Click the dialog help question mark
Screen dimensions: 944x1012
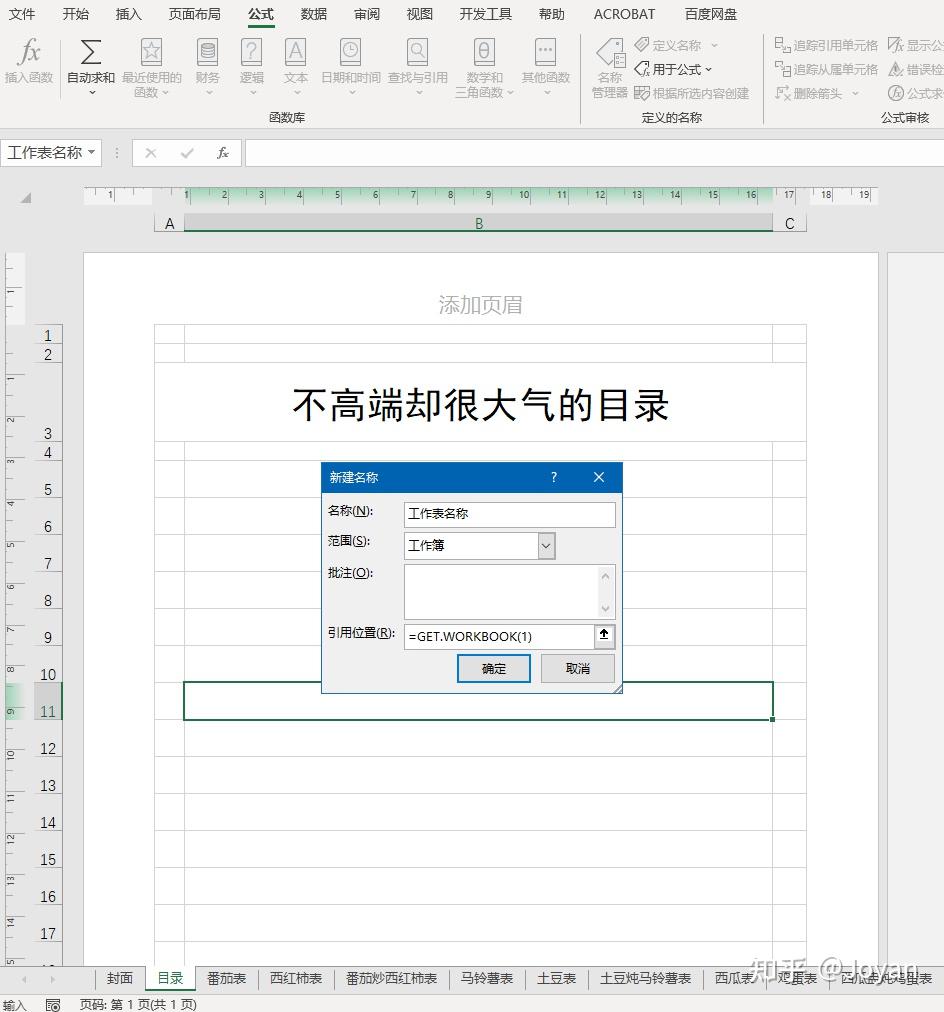[554, 477]
